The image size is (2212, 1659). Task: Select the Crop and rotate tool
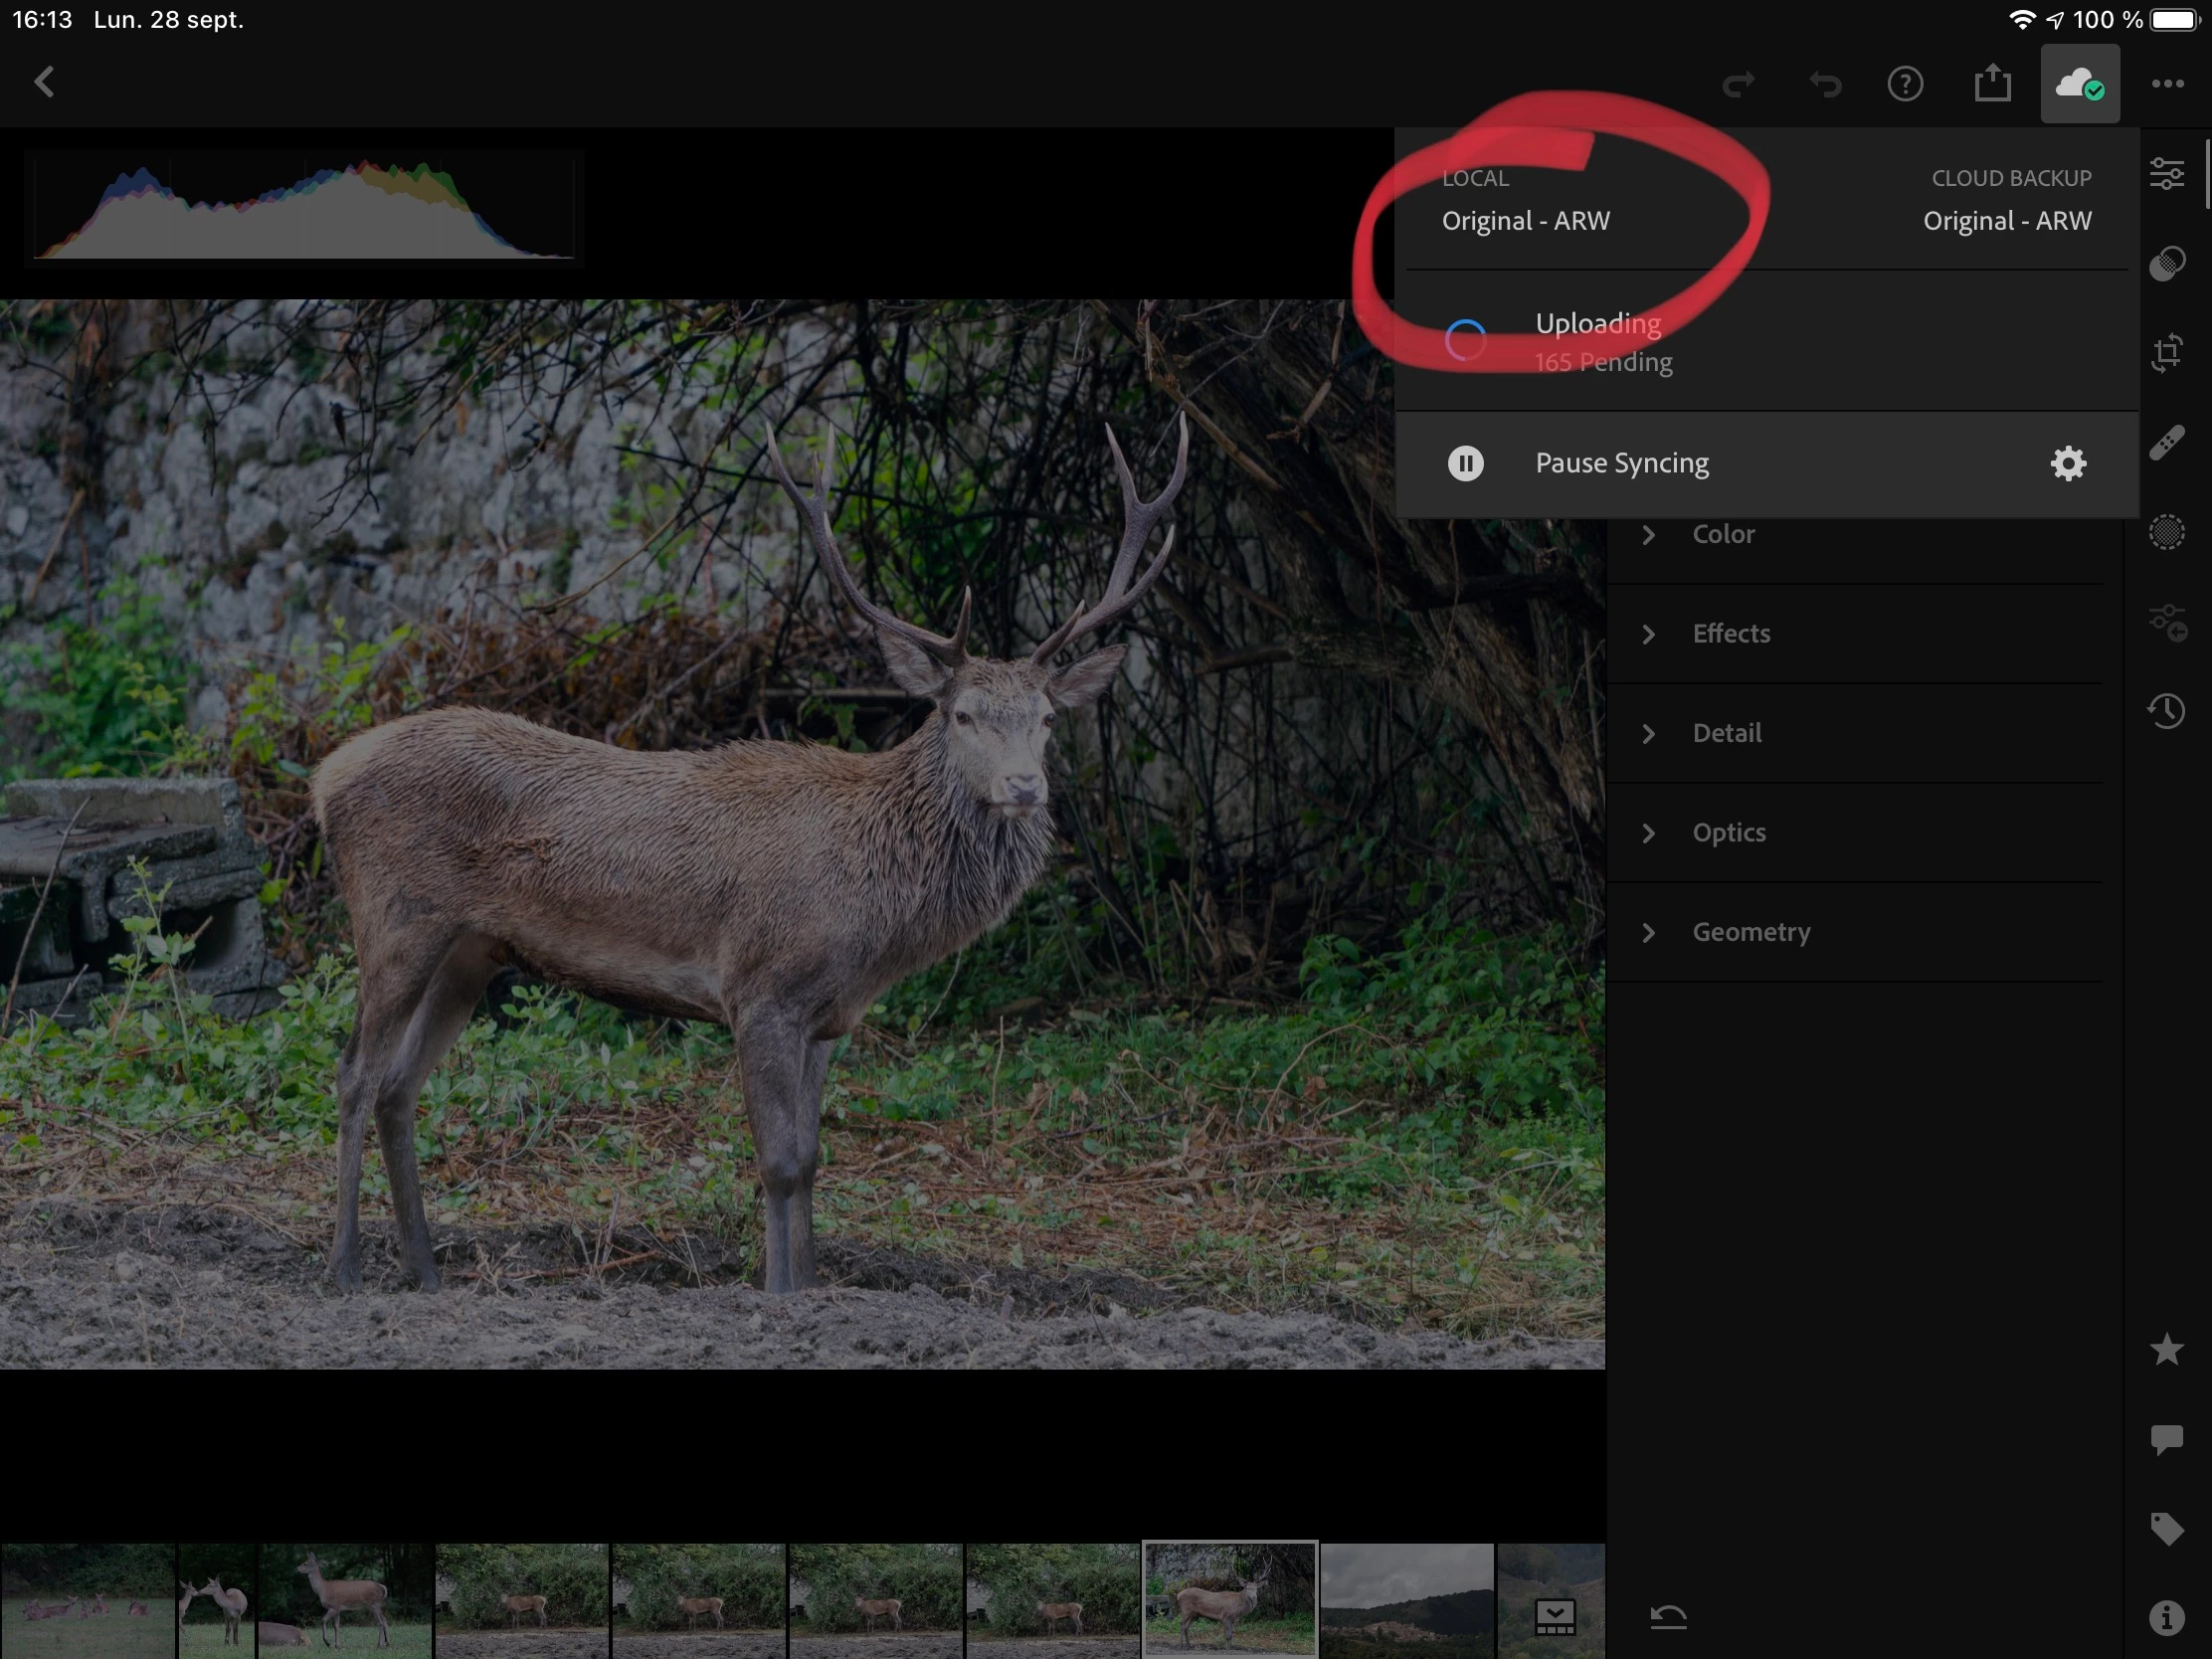(2167, 353)
